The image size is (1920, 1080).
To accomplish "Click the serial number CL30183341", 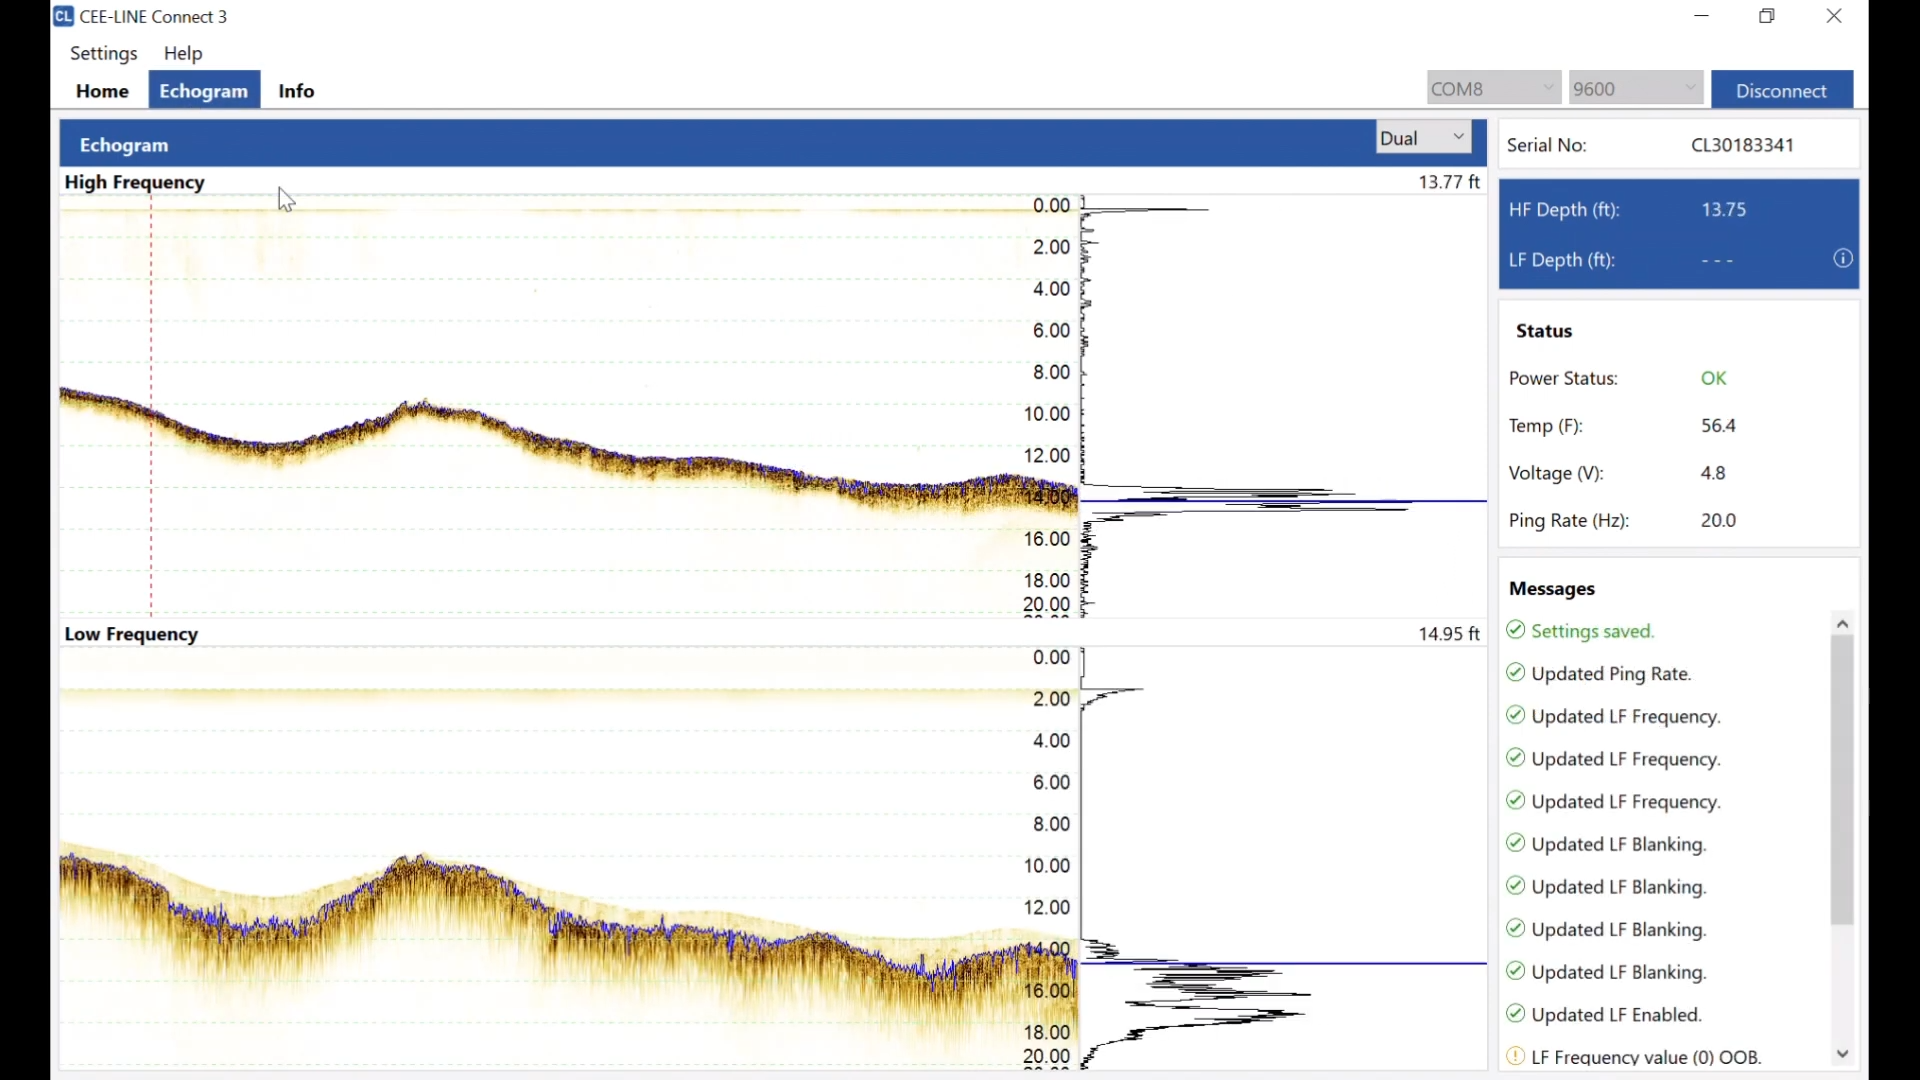I will click(x=1743, y=145).
